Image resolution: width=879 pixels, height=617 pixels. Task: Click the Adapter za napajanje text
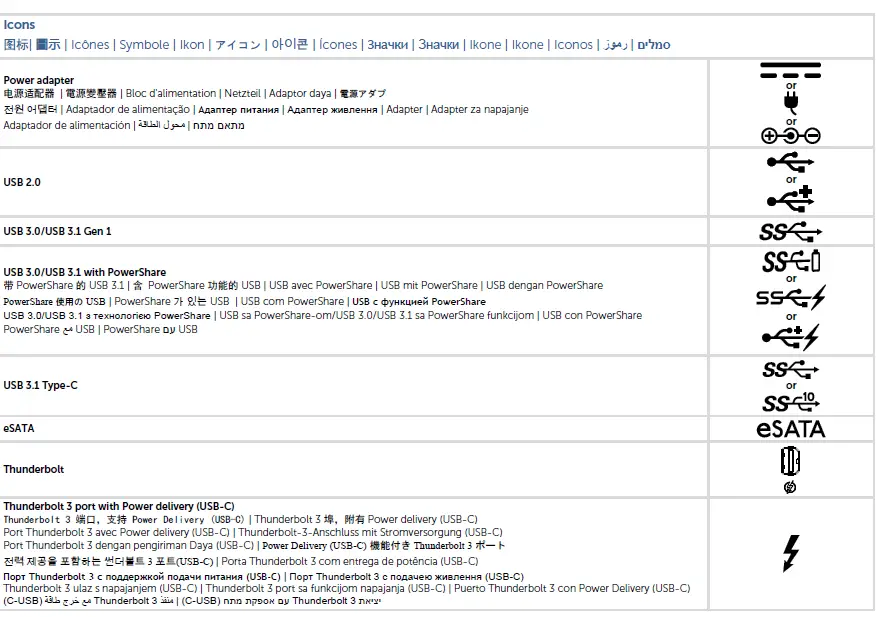click(x=479, y=109)
